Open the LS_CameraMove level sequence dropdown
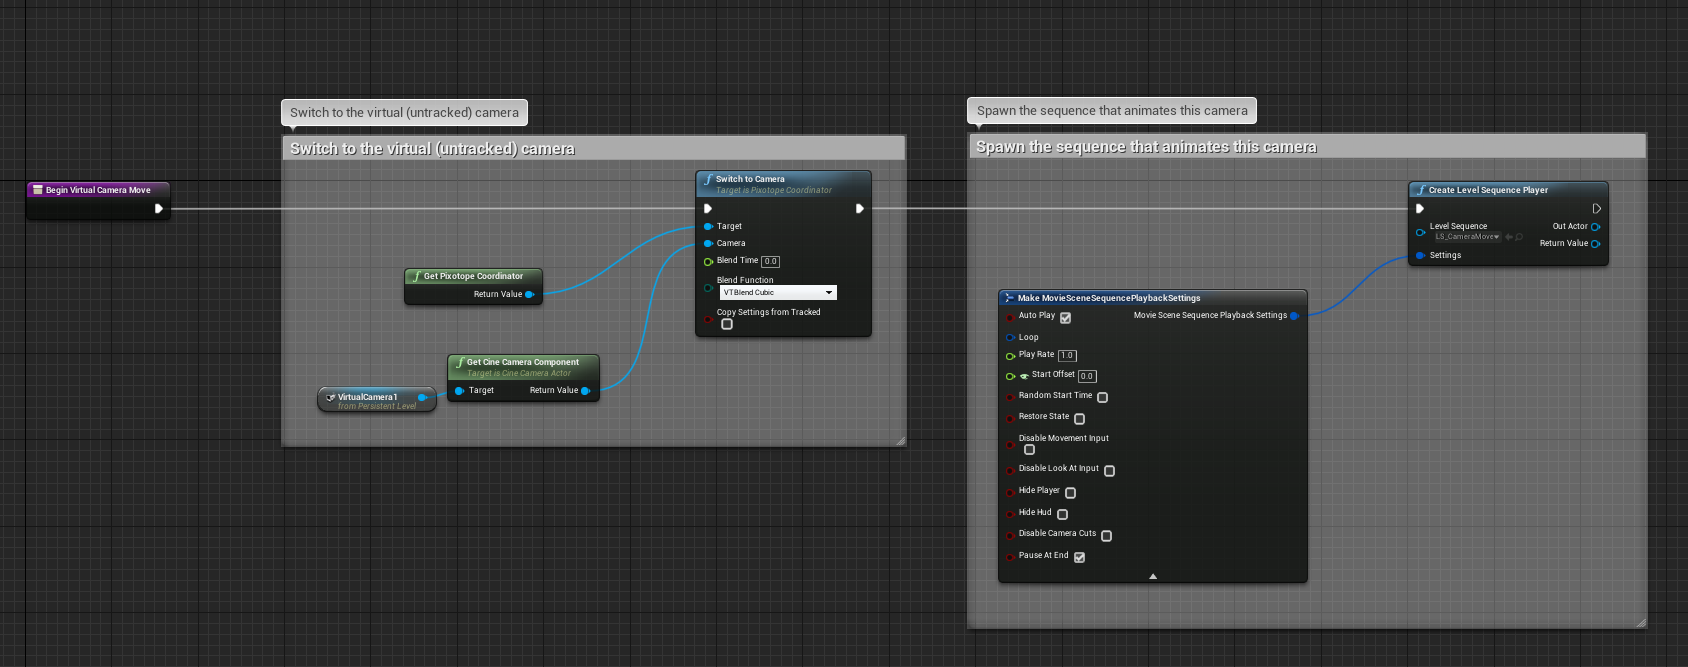 pos(1467,237)
